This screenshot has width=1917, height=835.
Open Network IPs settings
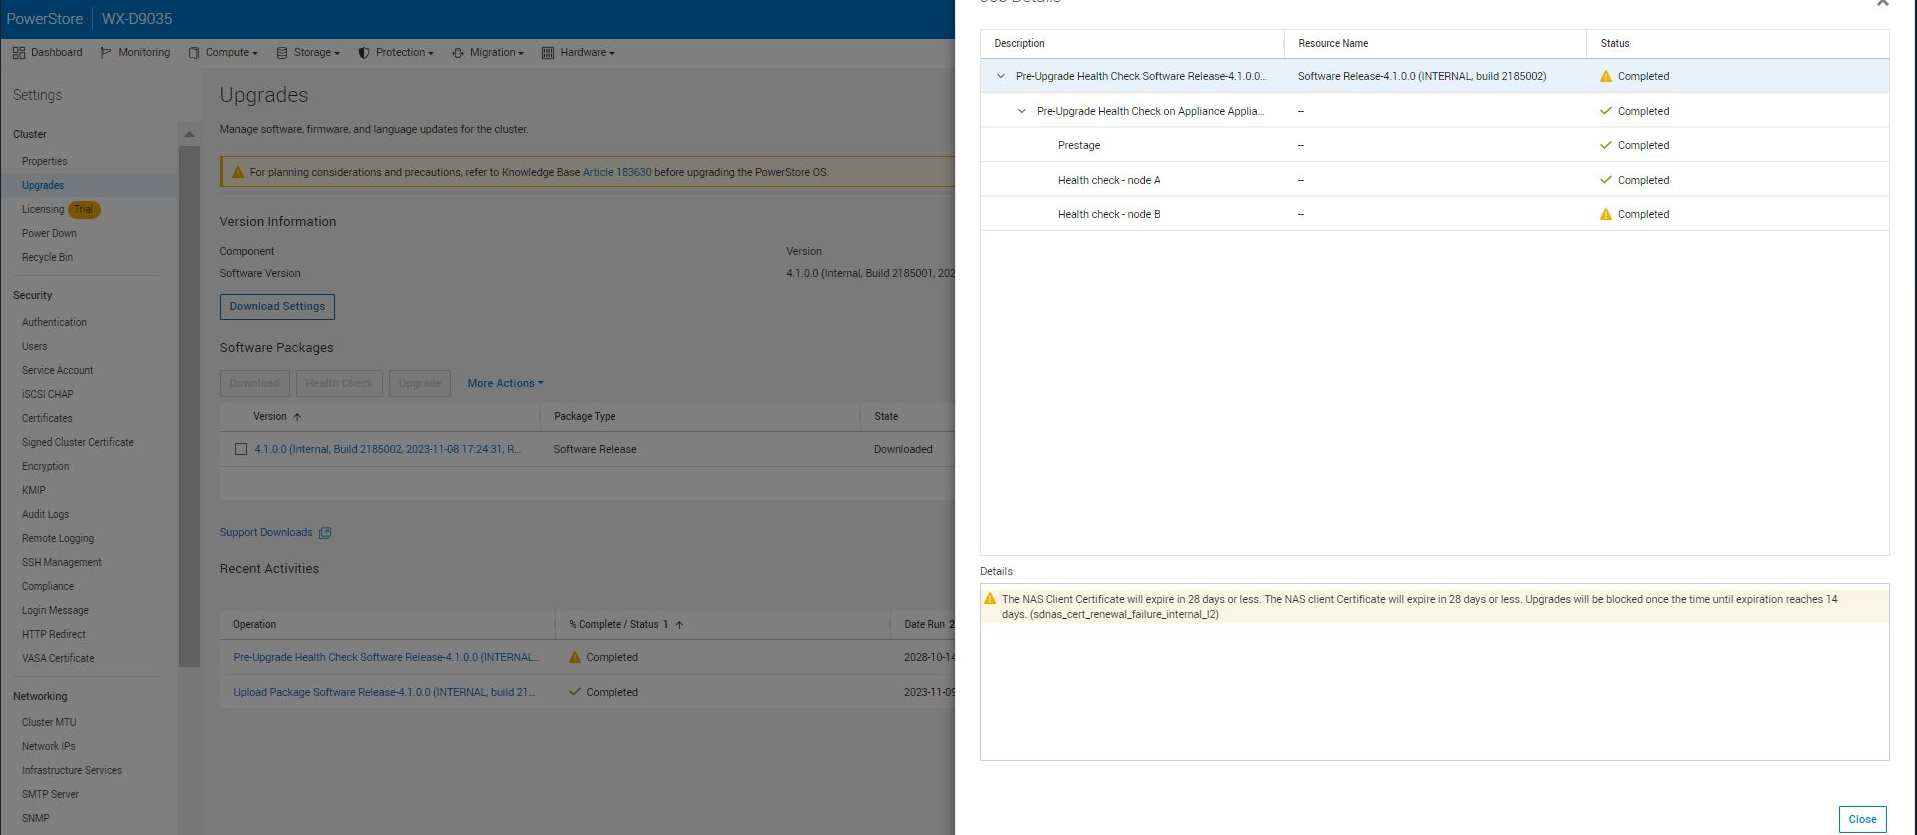point(48,746)
